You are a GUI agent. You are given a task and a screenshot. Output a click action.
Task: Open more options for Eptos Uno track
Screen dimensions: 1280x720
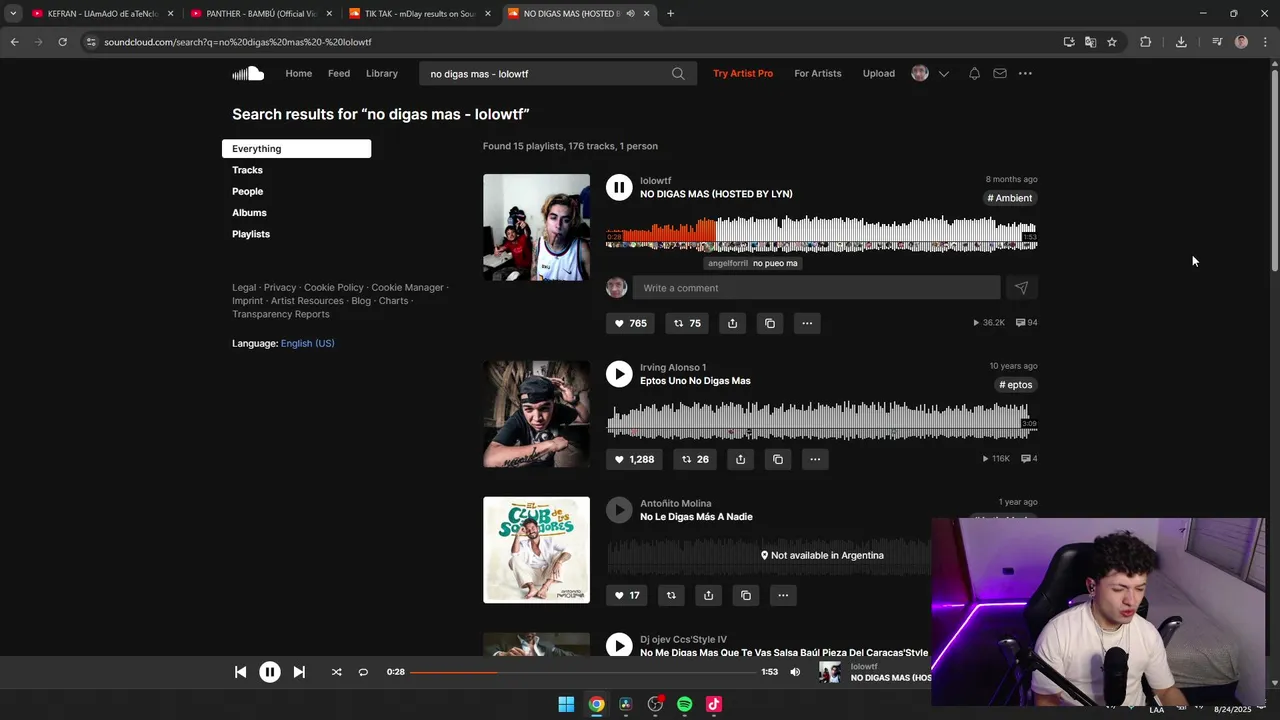click(x=815, y=459)
